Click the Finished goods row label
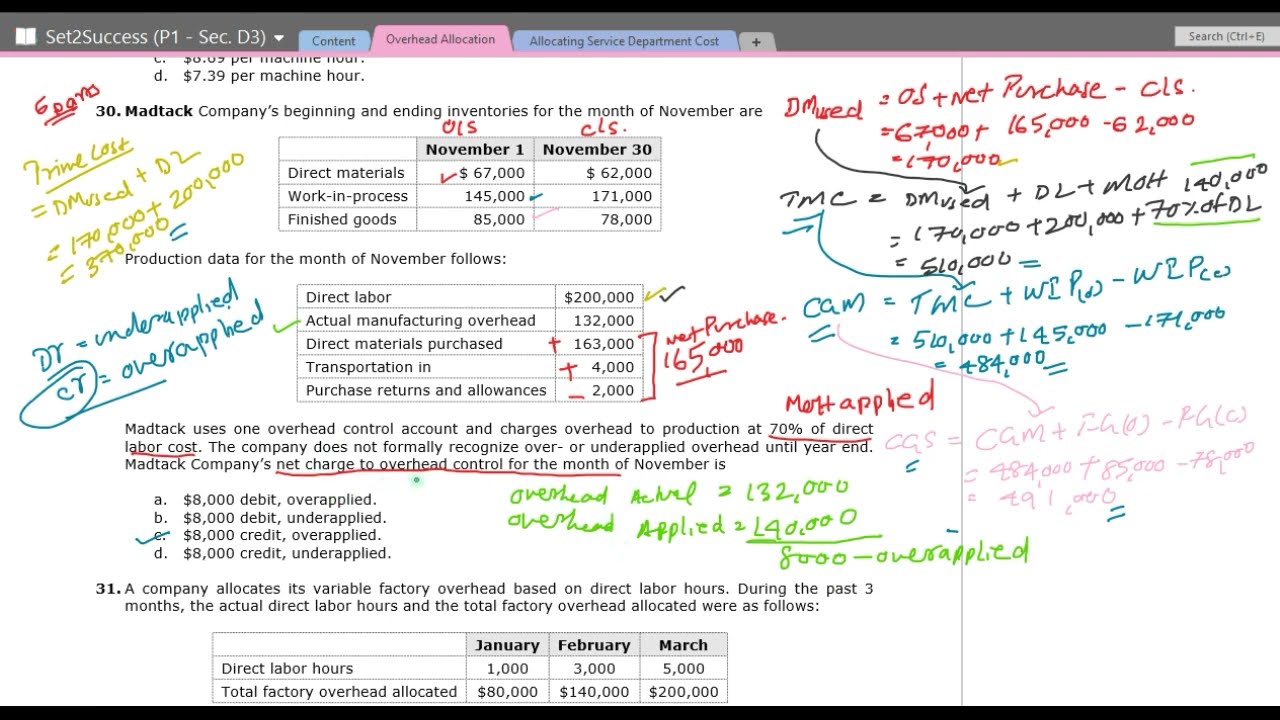 [x=342, y=219]
